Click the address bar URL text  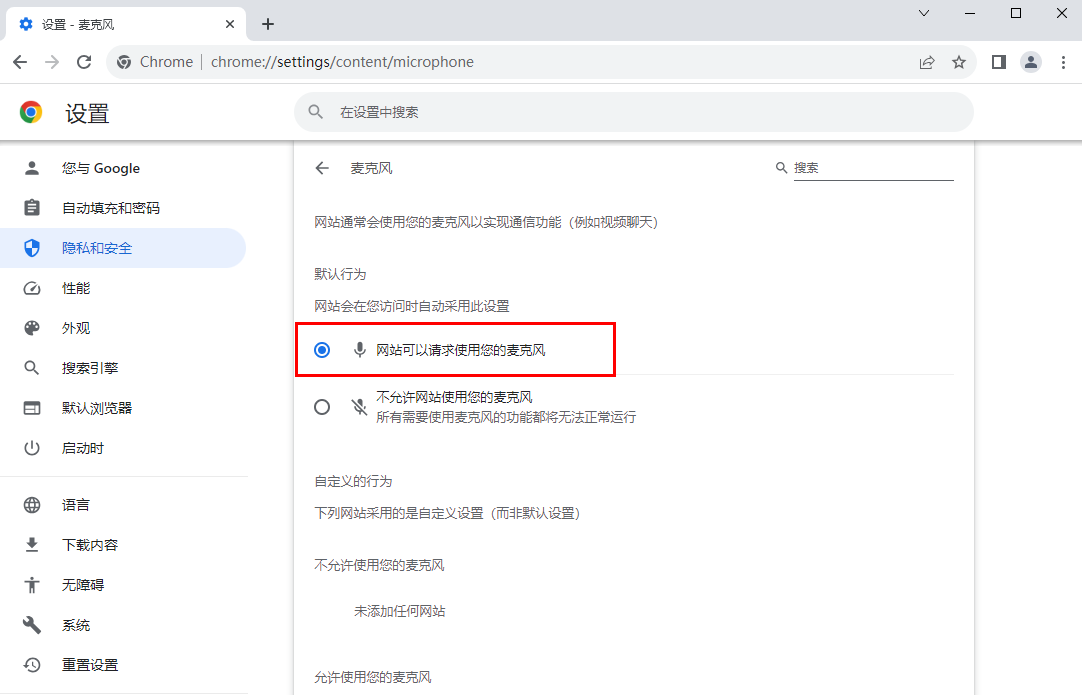342,62
